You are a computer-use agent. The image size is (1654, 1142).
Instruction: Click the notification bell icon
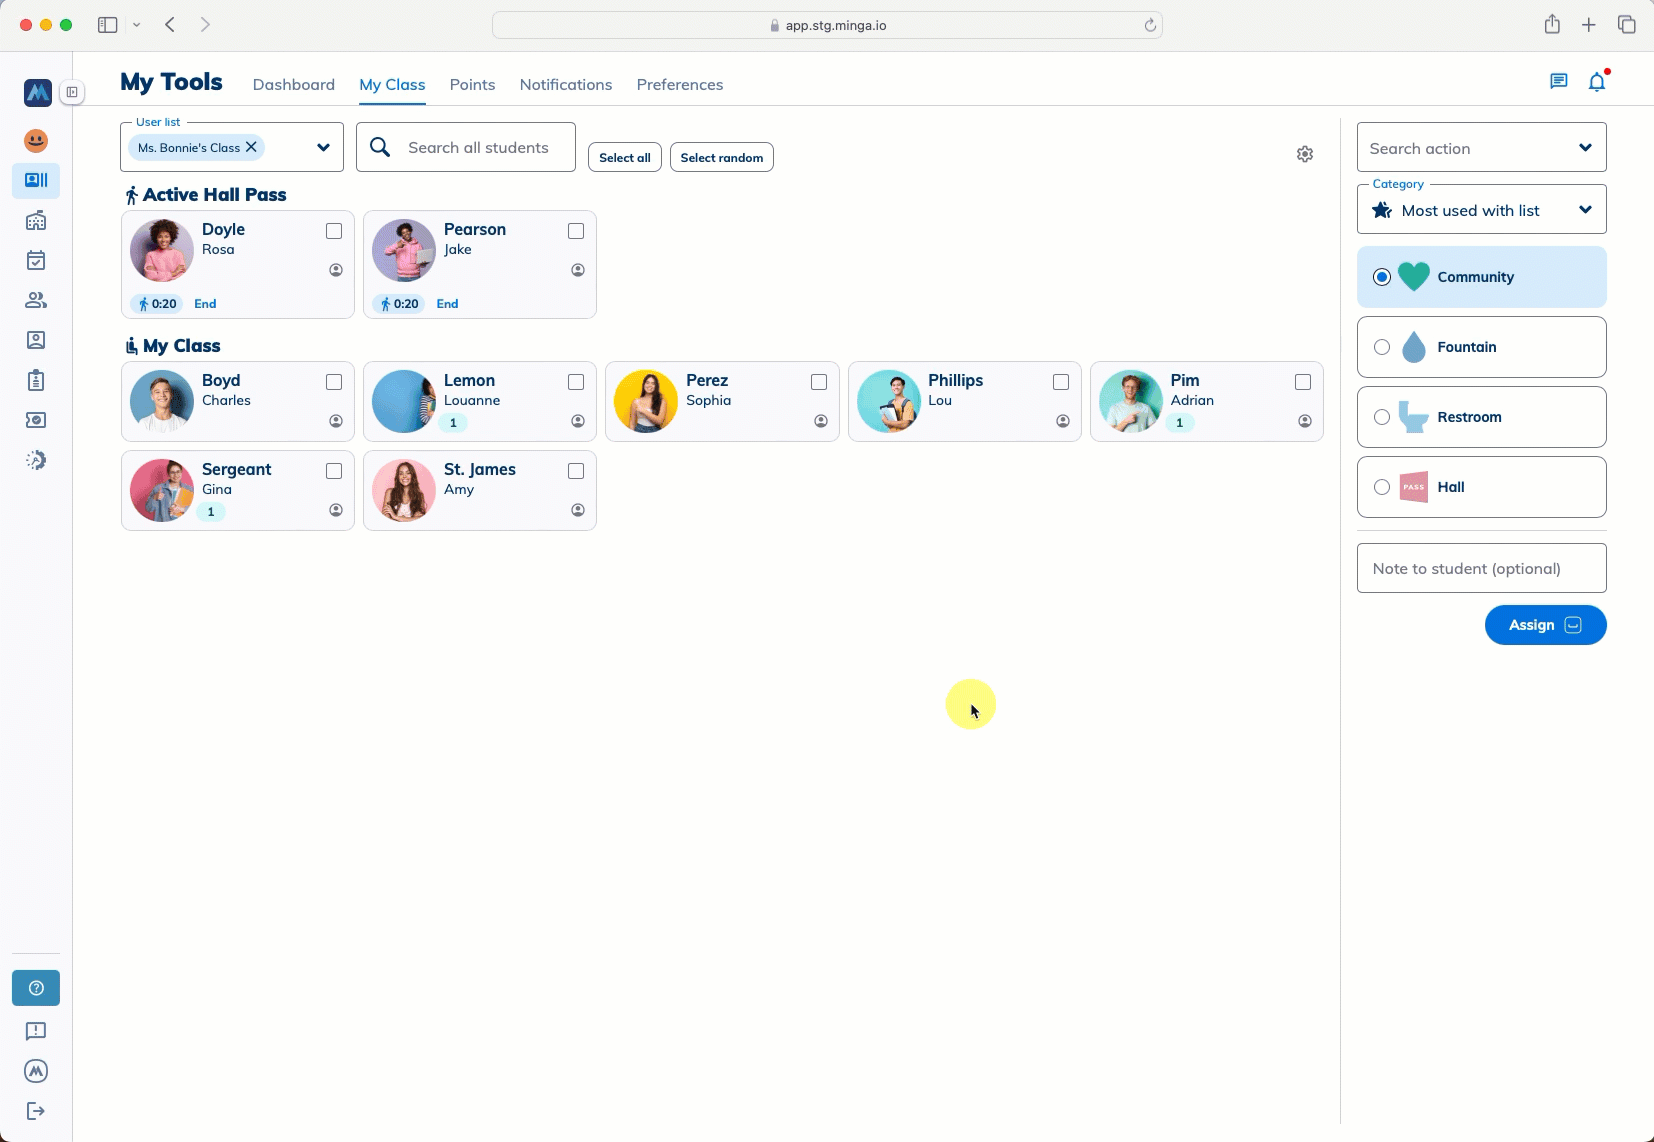pyautogui.click(x=1596, y=82)
